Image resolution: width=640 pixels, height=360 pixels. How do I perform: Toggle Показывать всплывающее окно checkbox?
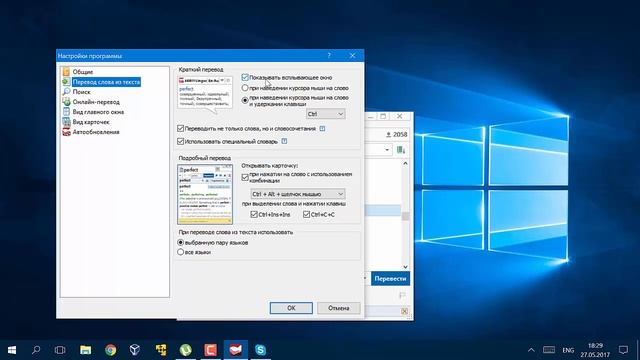coord(245,78)
